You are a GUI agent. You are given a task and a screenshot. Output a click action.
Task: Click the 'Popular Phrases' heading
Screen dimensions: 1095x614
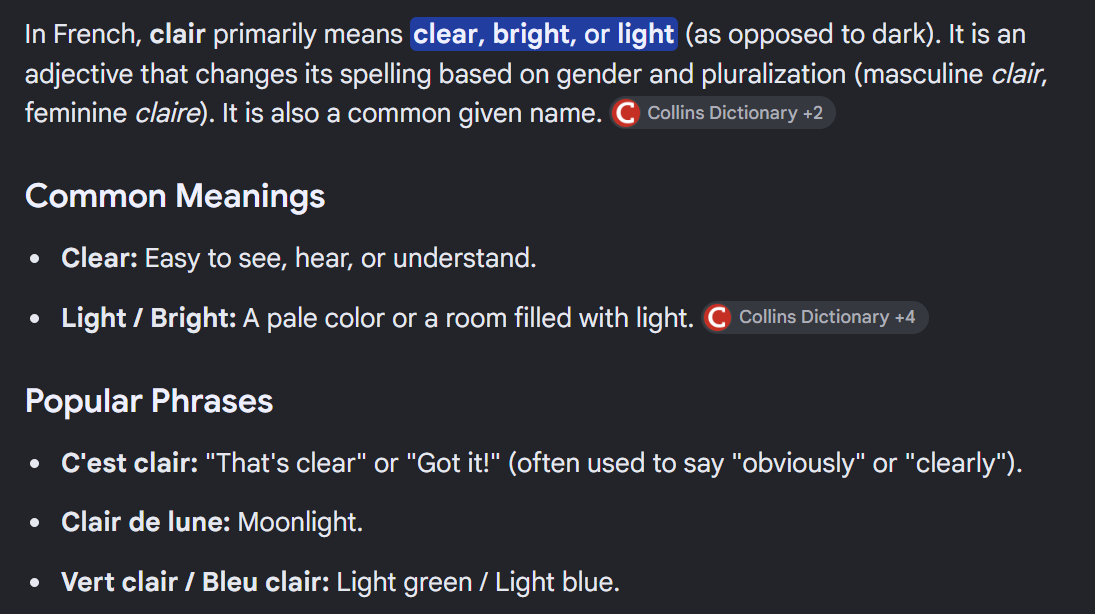[x=149, y=401]
